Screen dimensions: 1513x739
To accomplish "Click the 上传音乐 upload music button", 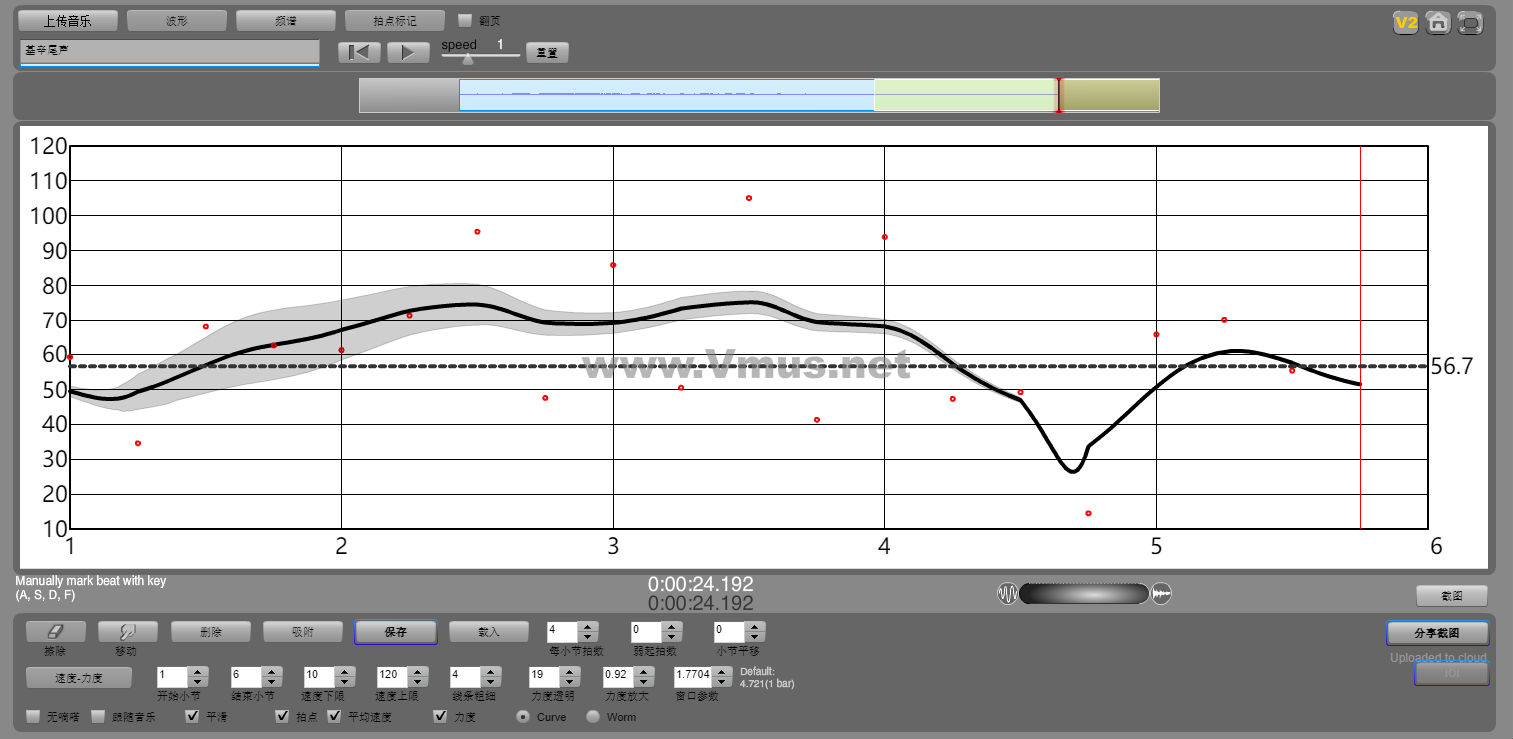I will click(68, 21).
